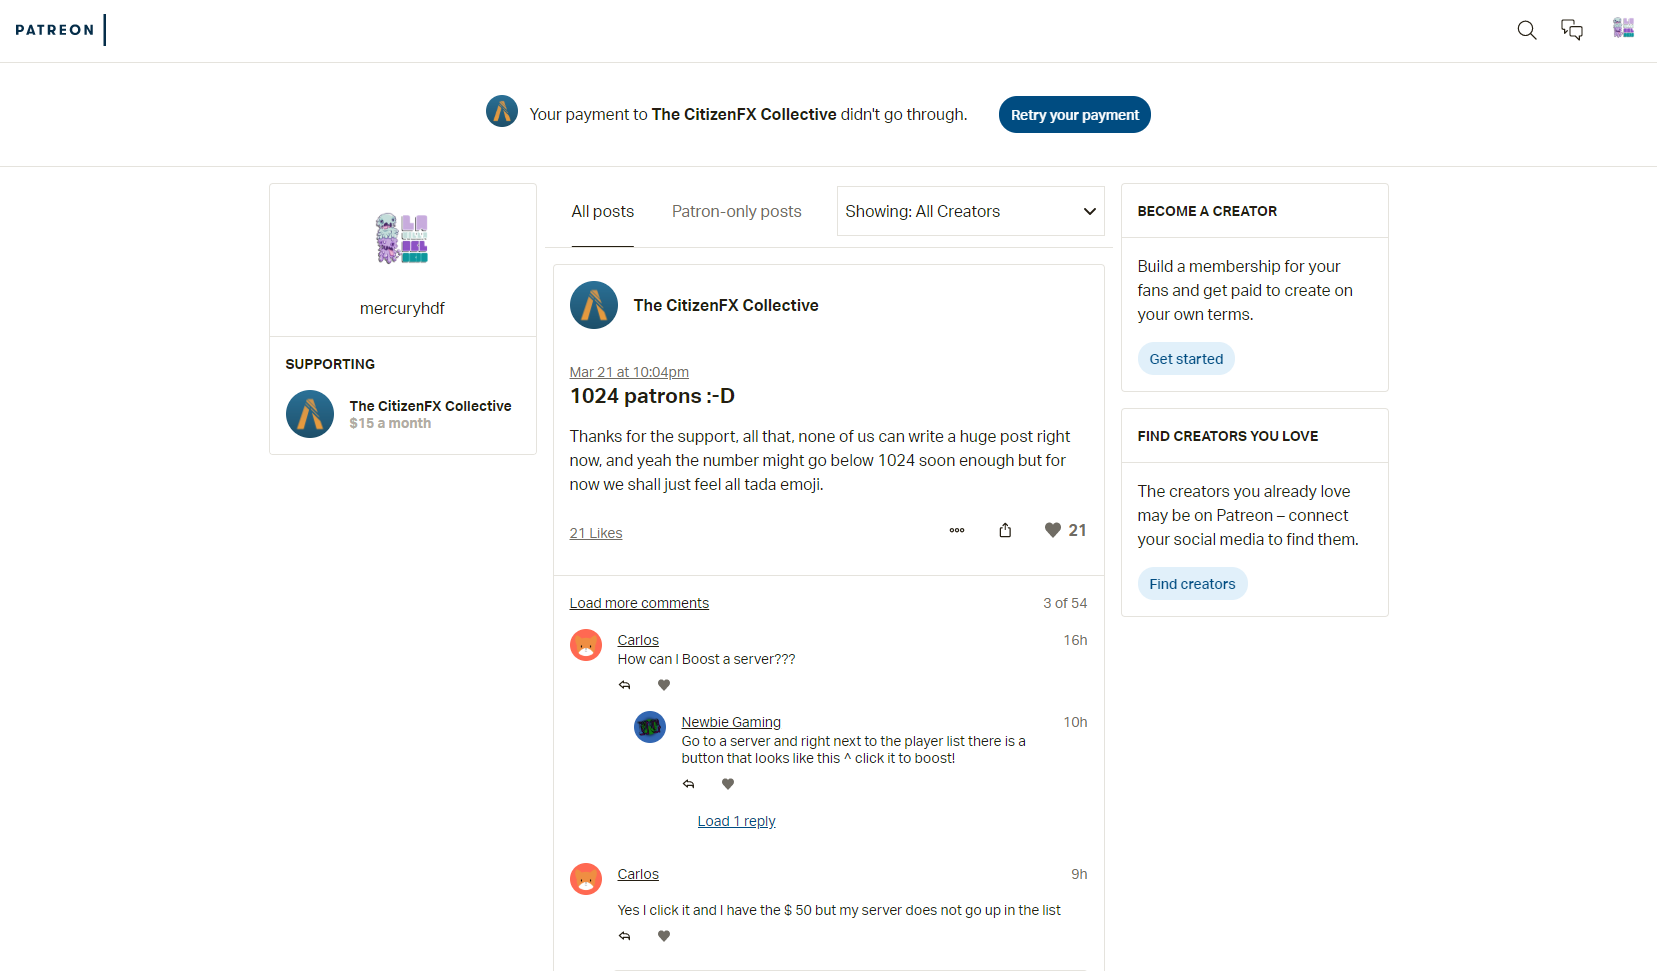This screenshot has width=1657, height=971.
Task: Click The CitizenFX Collective post author name
Action: [x=726, y=305]
